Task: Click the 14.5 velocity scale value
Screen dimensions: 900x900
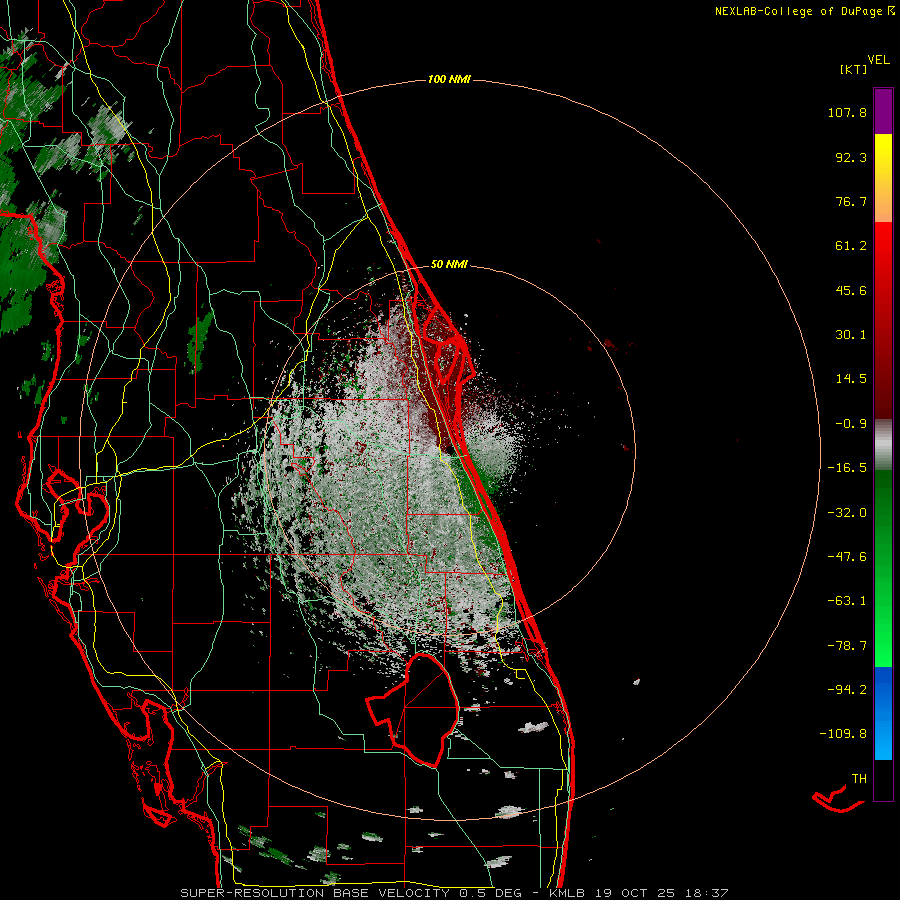Action: 851,379
